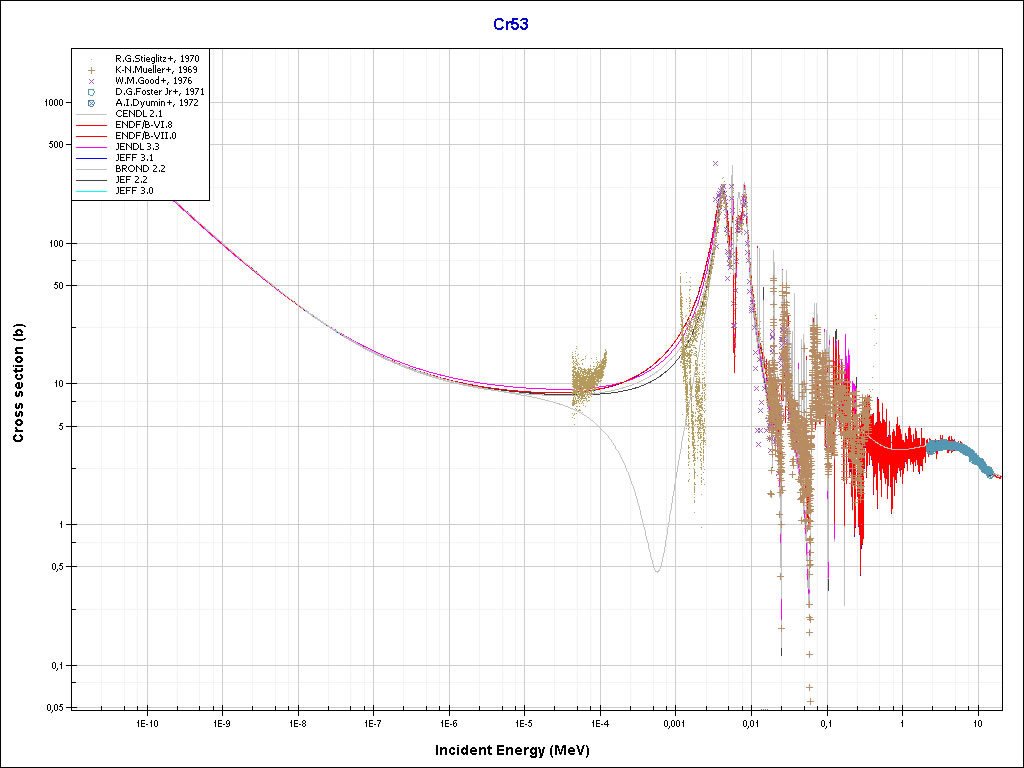This screenshot has height=768, width=1024.
Task: Click the plus marker beside K-N.Mueller+, 1969
Action: point(91,70)
